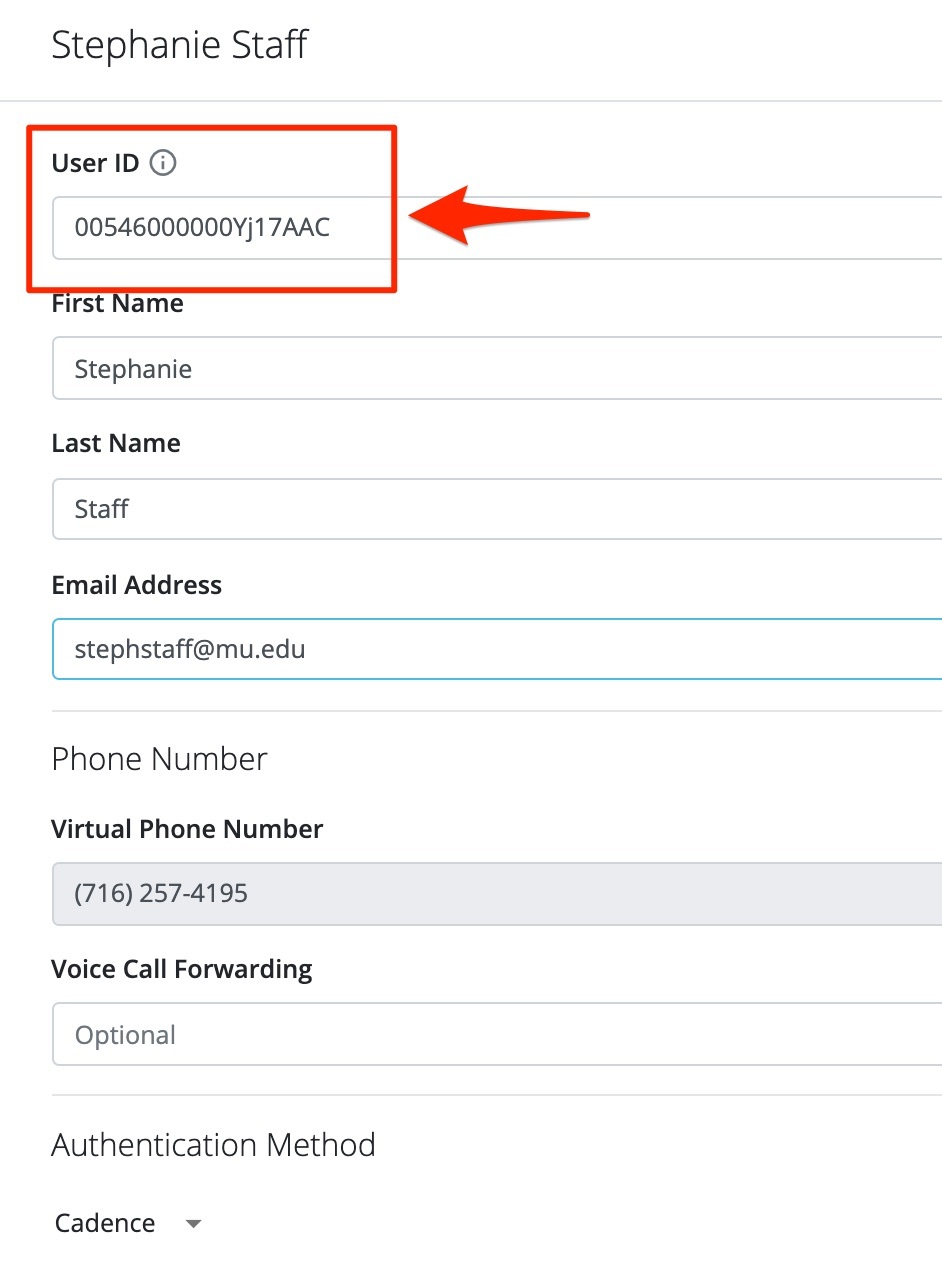Click the First Name label

click(117, 304)
